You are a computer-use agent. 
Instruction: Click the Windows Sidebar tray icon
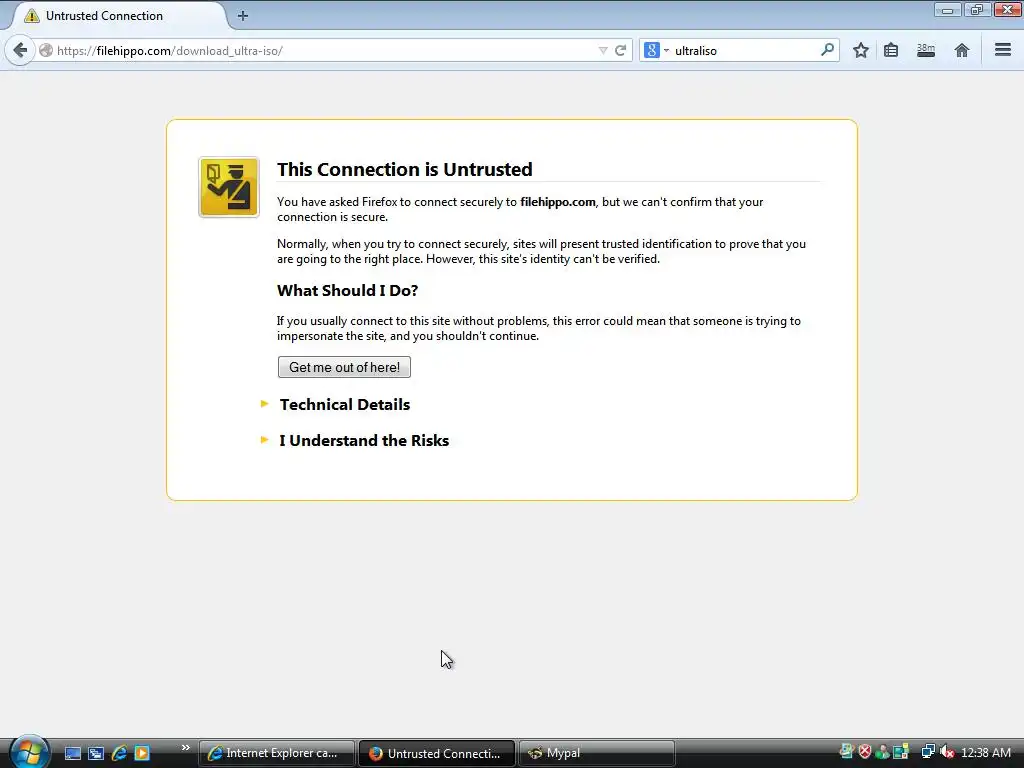tap(901, 752)
